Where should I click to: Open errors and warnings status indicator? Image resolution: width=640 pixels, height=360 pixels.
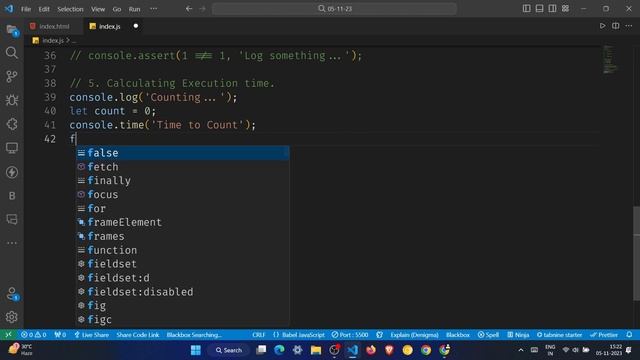click(33, 335)
